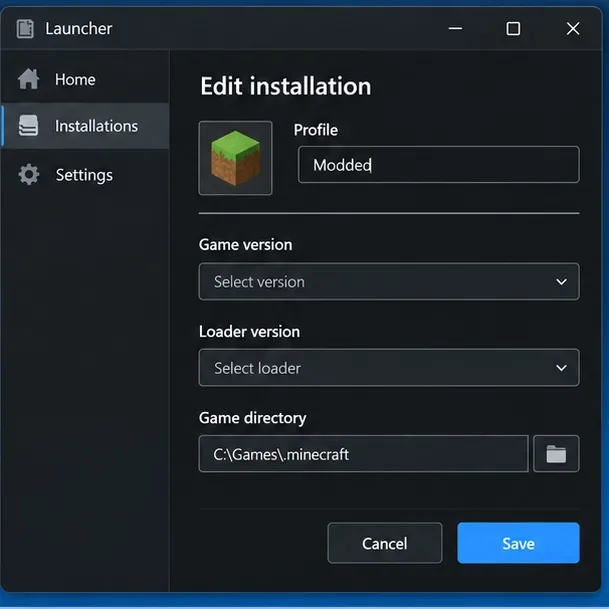The width and height of the screenshot is (609, 609).
Task: Click the Profile label text
Action: click(315, 130)
